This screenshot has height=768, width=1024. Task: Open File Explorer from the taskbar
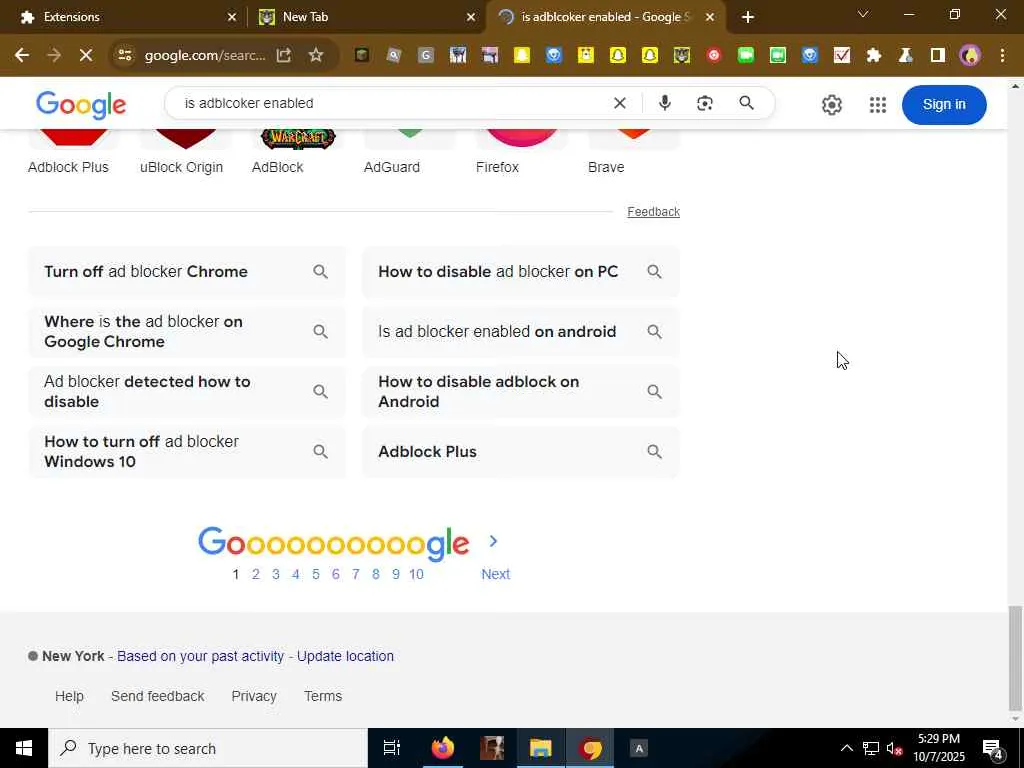(x=541, y=748)
